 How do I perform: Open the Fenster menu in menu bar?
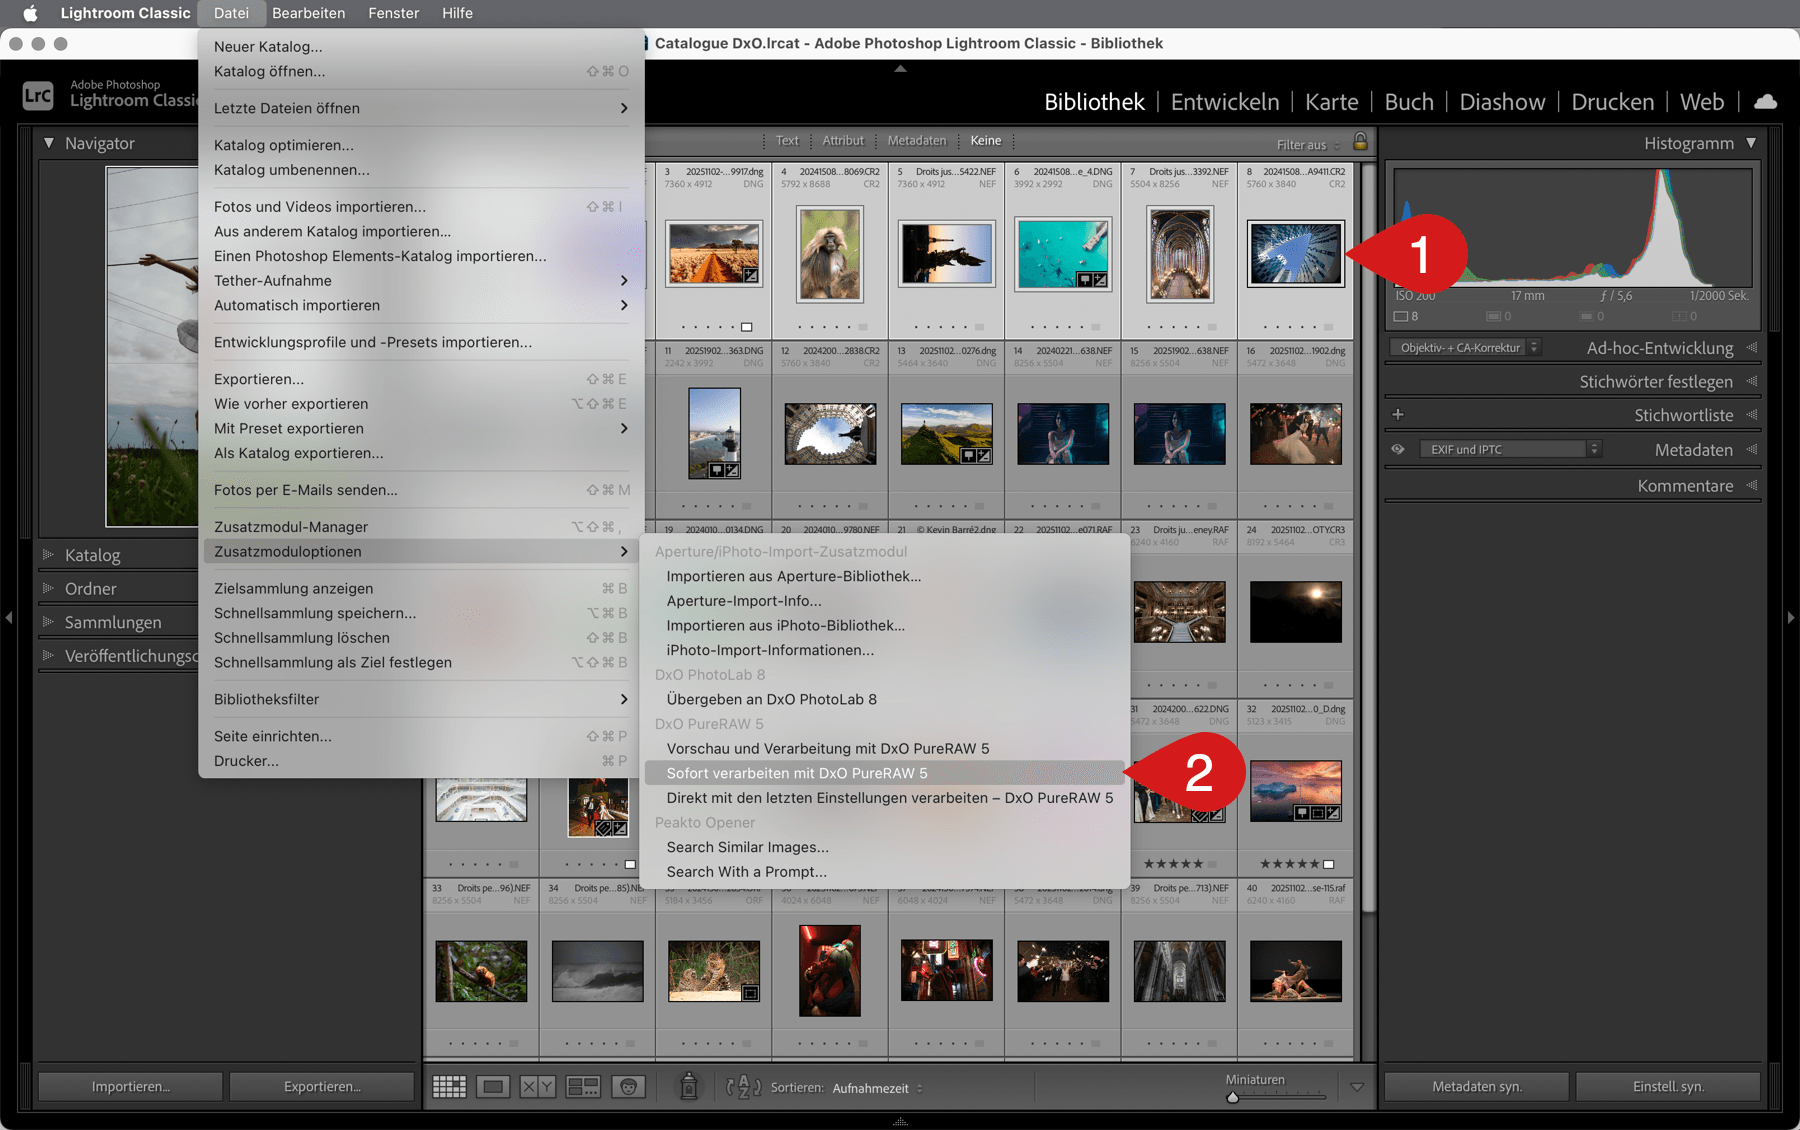[393, 13]
